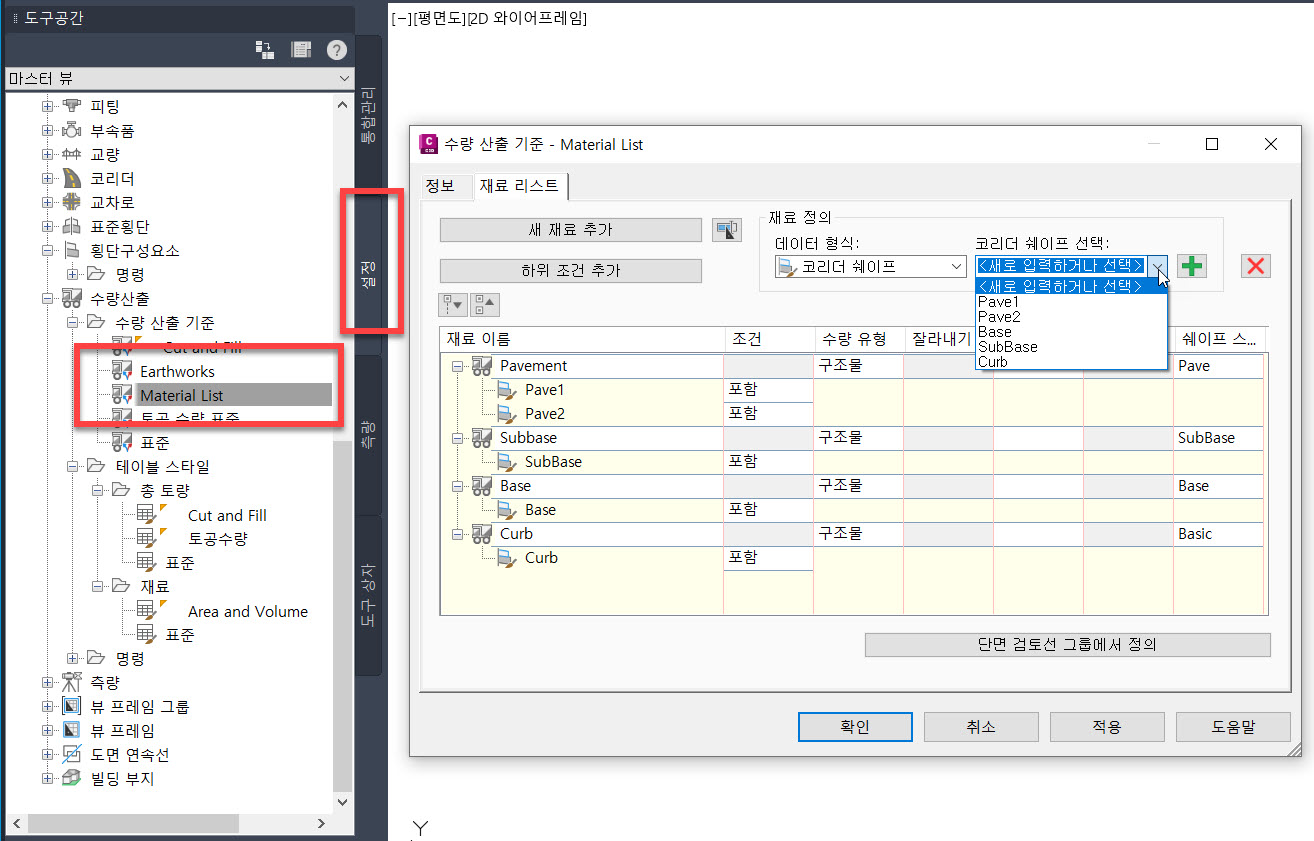1314x841 pixels.
Task: Click the 취소 button
Action: (981, 727)
